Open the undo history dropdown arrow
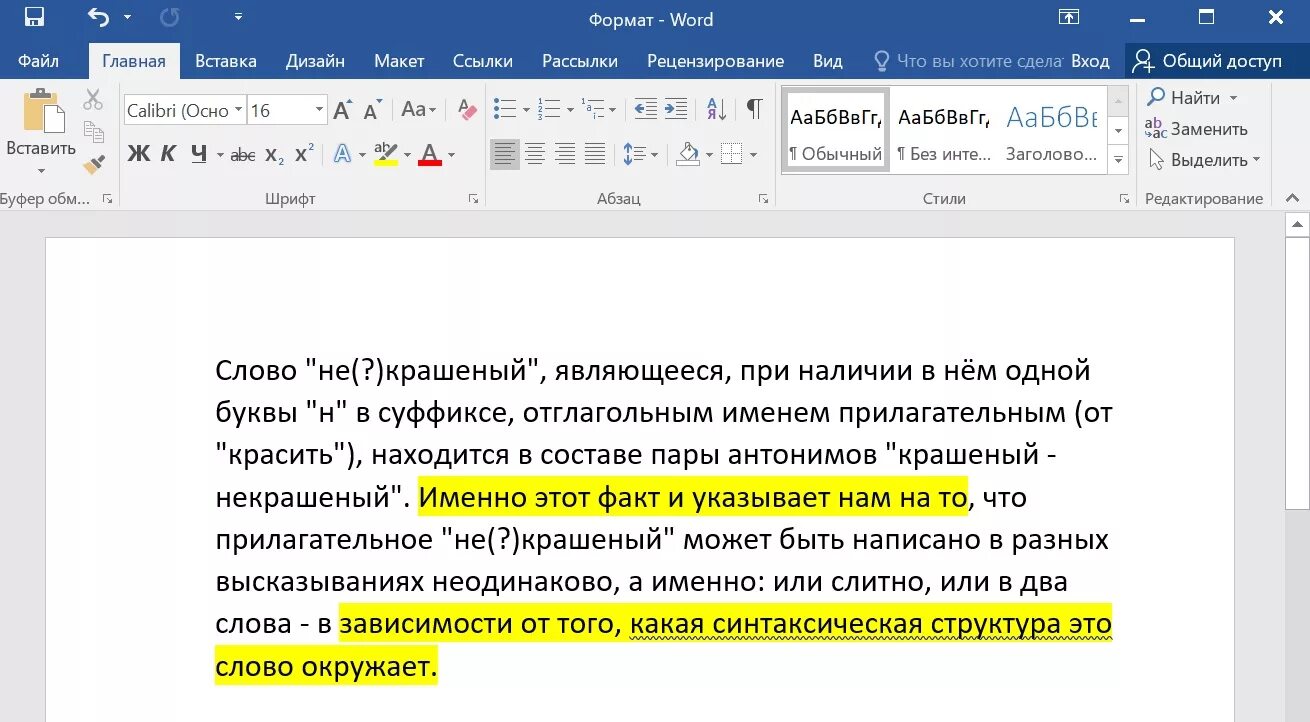This screenshot has height=722, width=1310. coord(127,17)
